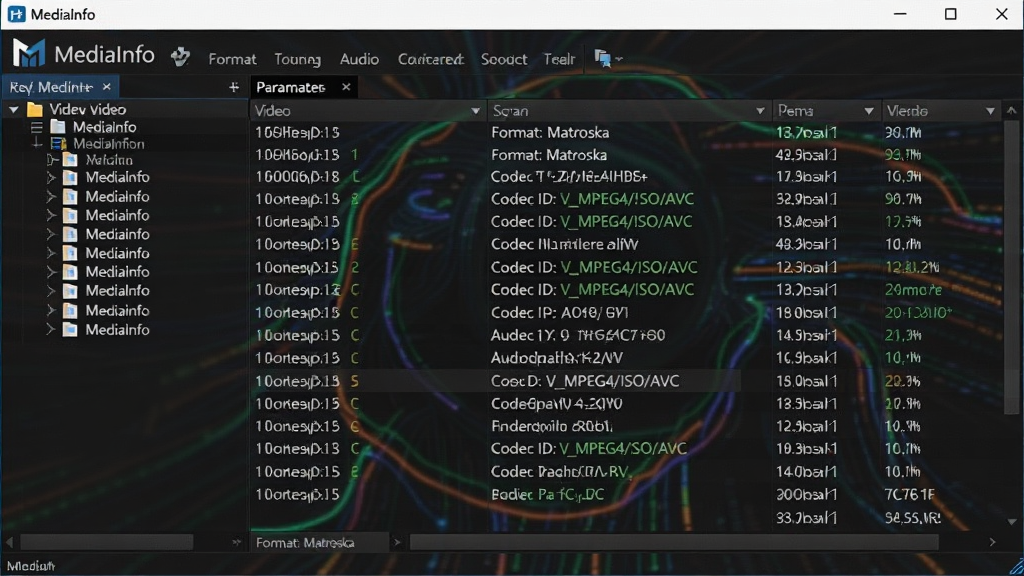Switch to the Rey. Medinte tab

point(51,87)
